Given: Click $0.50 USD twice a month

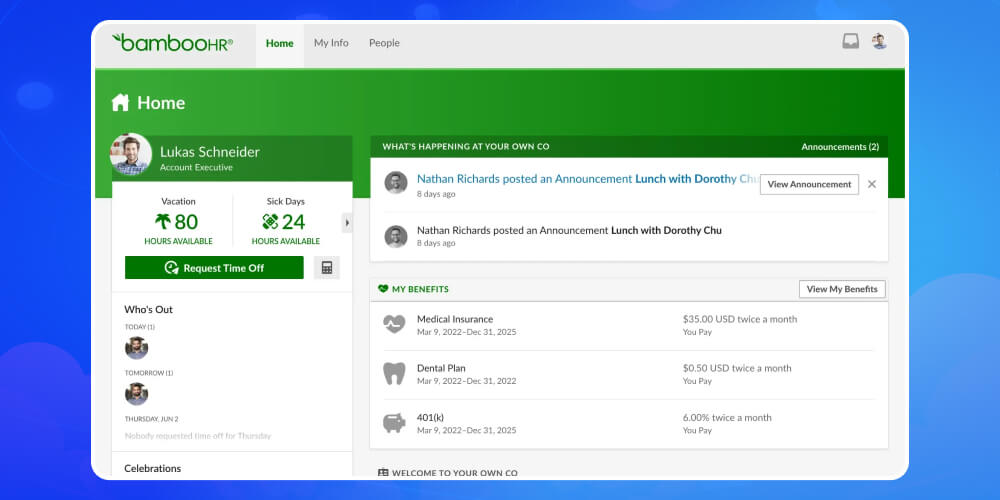Looking at the screenshot, I should coord(737,368).
